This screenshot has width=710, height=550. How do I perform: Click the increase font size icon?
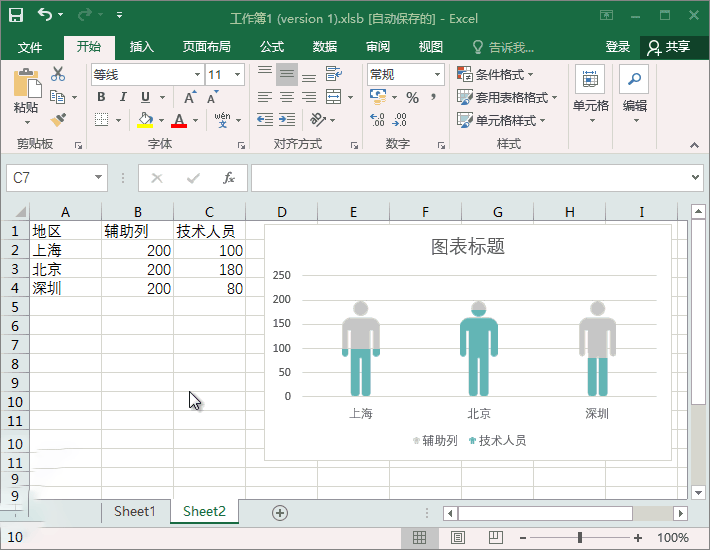pyautogui.click(x=190, y=97)
